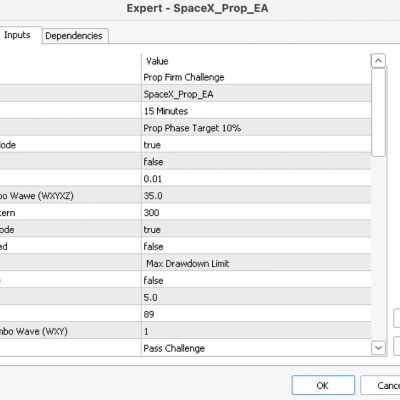Click the Value column header
The height and width of the screenshot is (400, 400).
157,61
